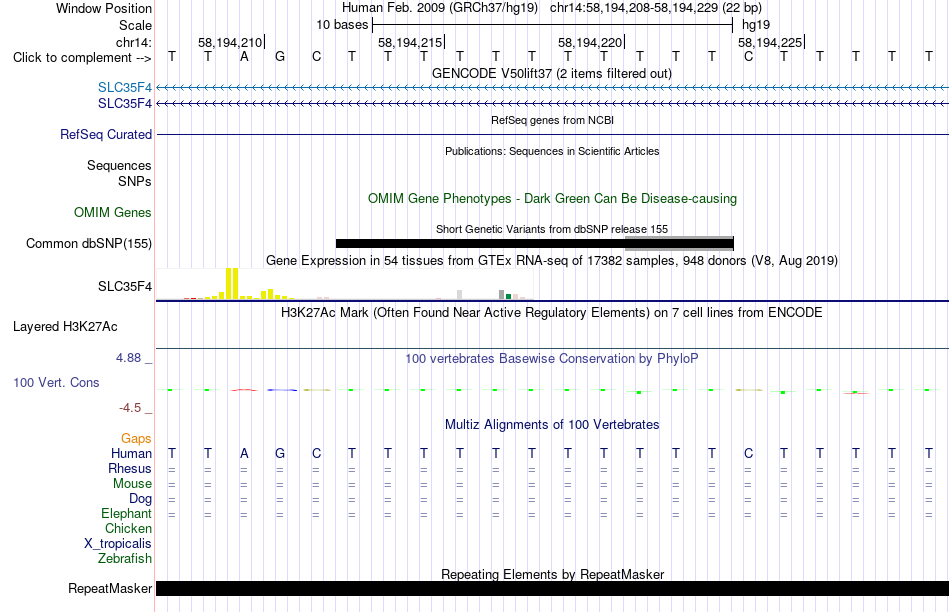Click the 100 Vert. Cons label
Screen dimensions: 950x612
[56, 382]
